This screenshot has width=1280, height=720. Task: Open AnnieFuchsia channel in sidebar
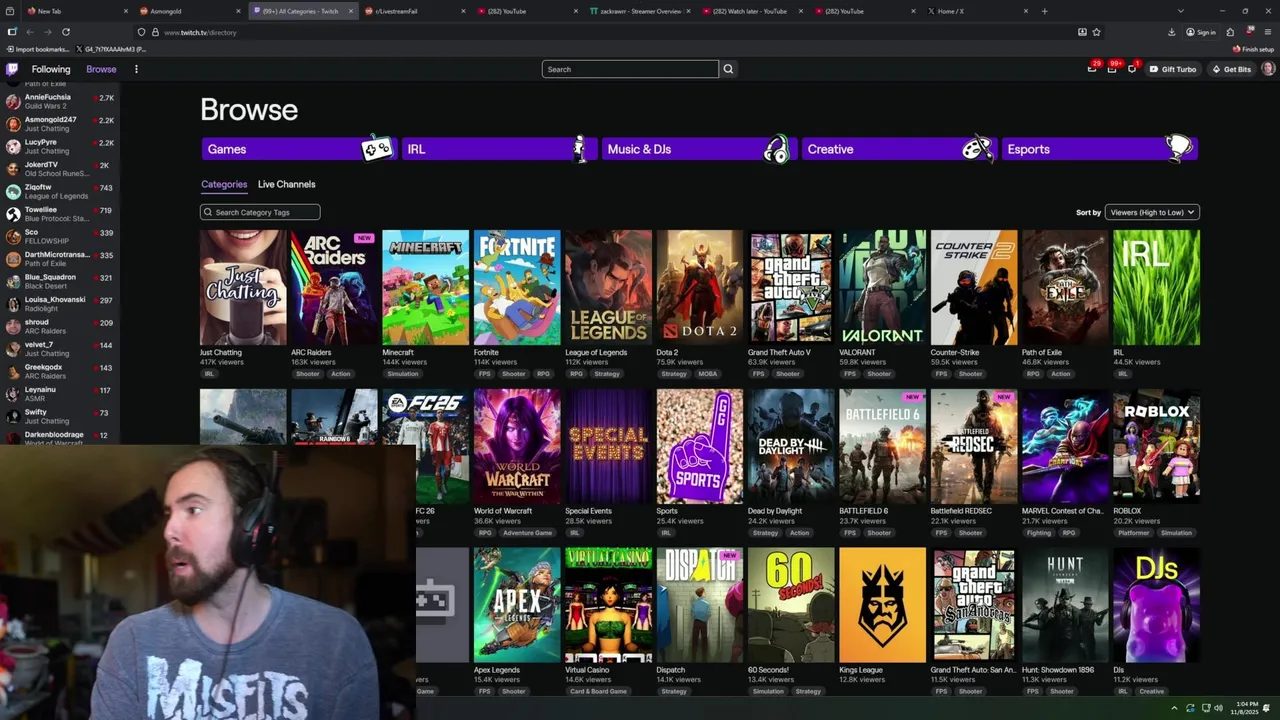point(60,101)
